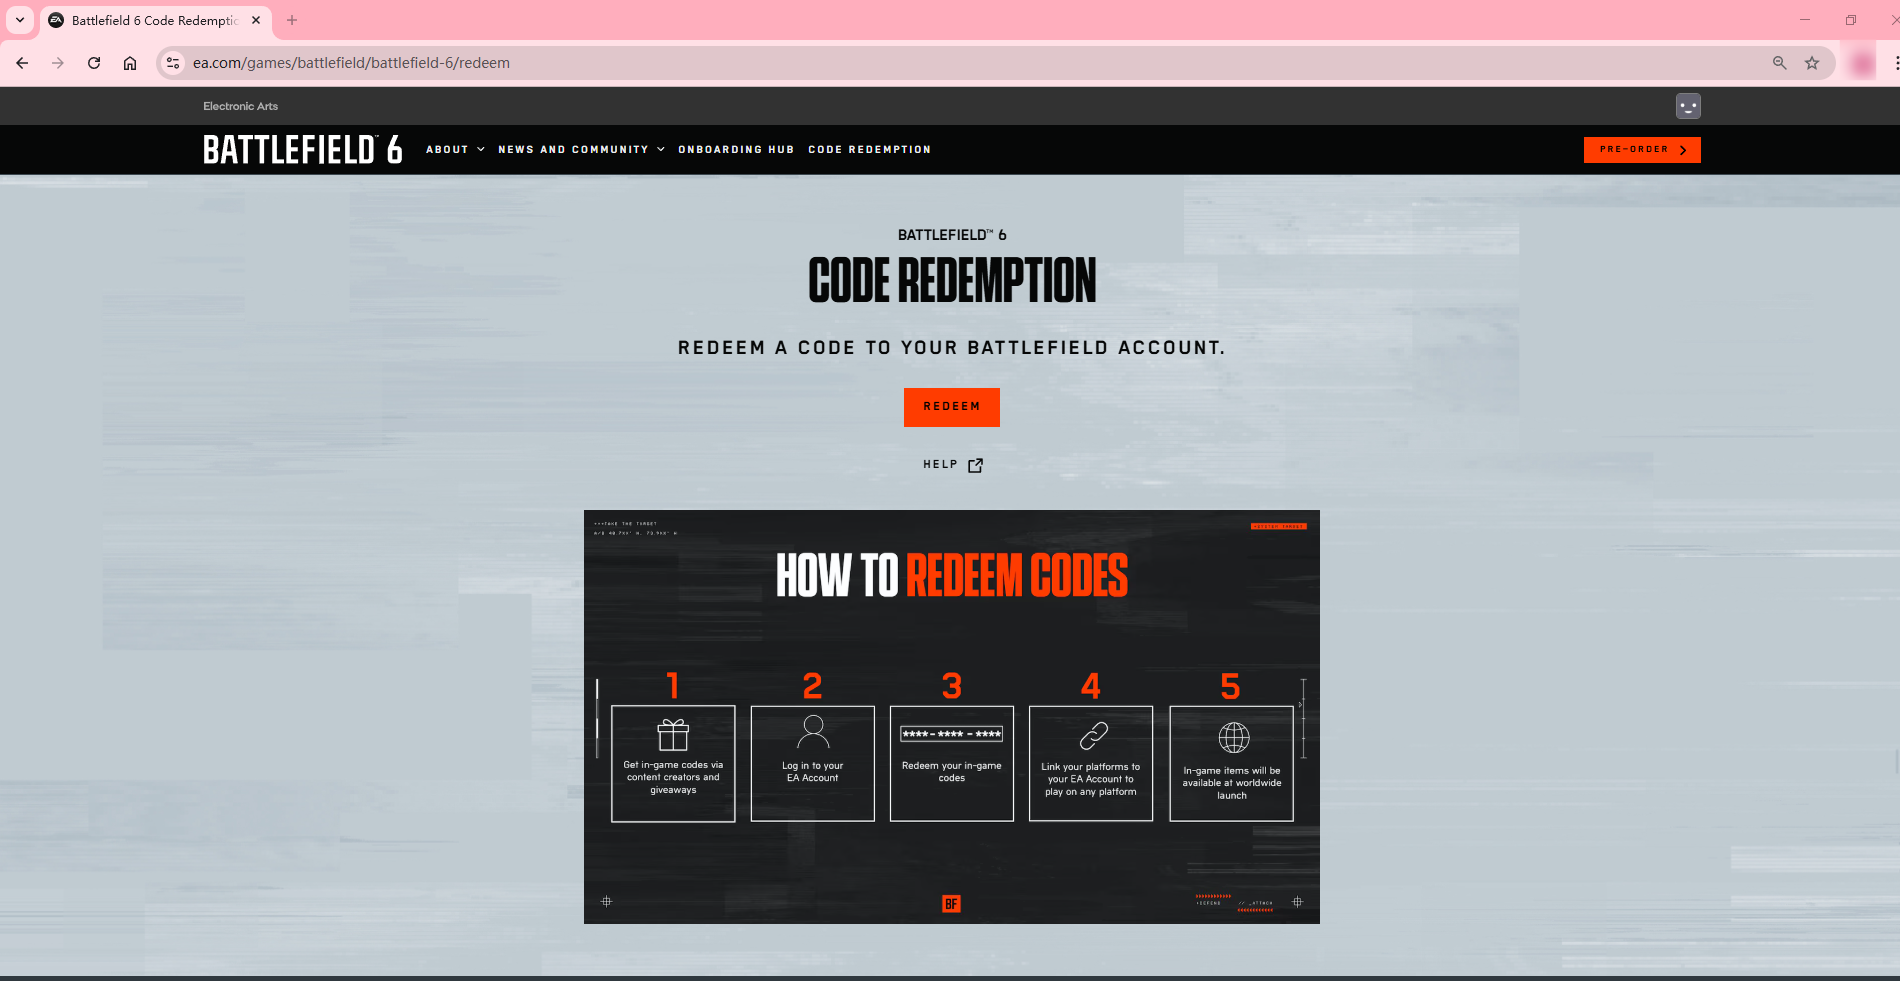The width and height of the screenshot is (1900, 981).
Task: Click the How to Redeem Codes image
Action: point(951,716)
